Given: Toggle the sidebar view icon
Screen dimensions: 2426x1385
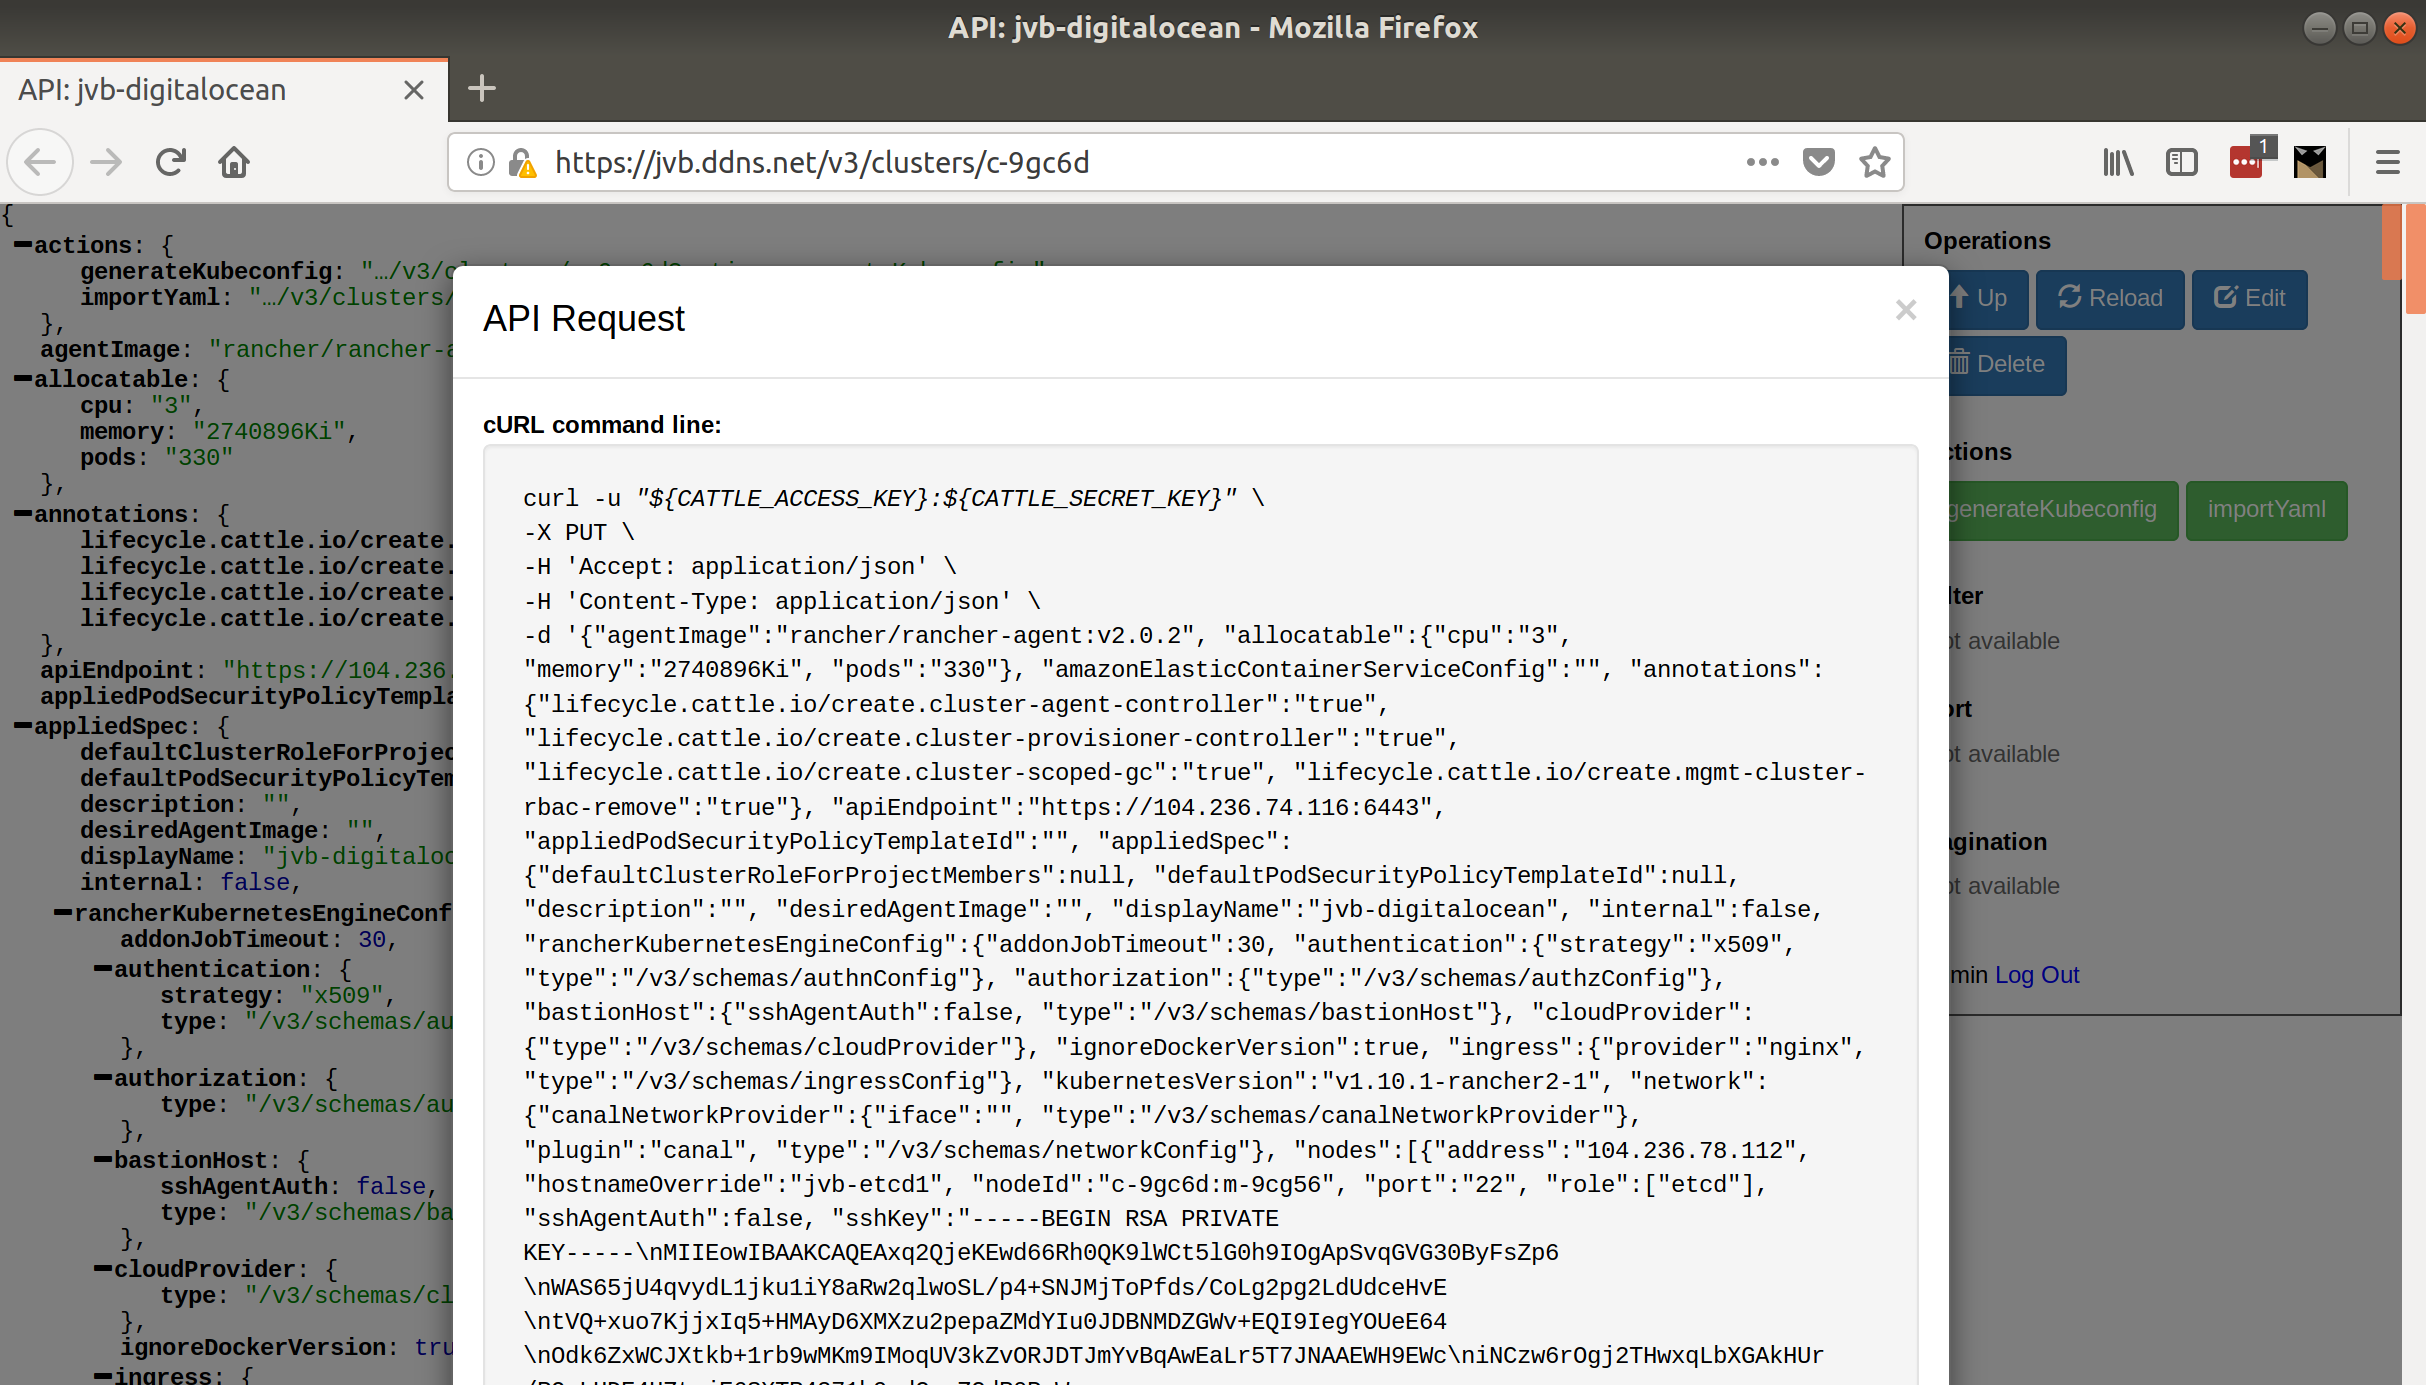Looking at the screenshot, I should (x=2181, y=162).
